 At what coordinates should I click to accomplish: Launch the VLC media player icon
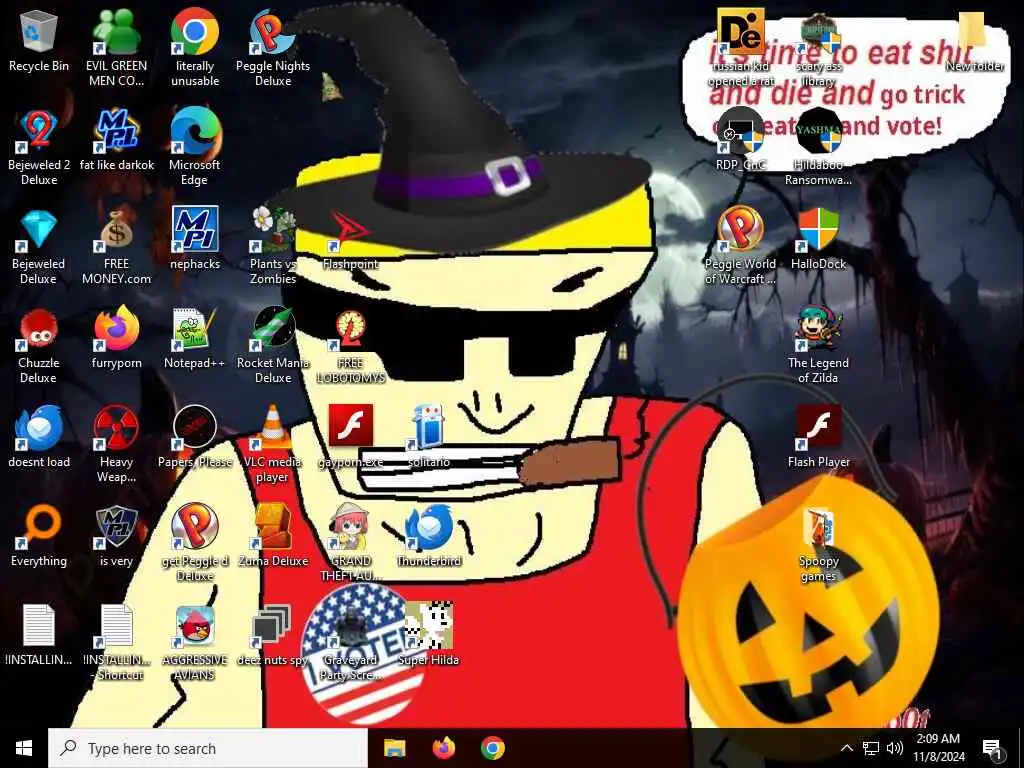pos(272,428)
